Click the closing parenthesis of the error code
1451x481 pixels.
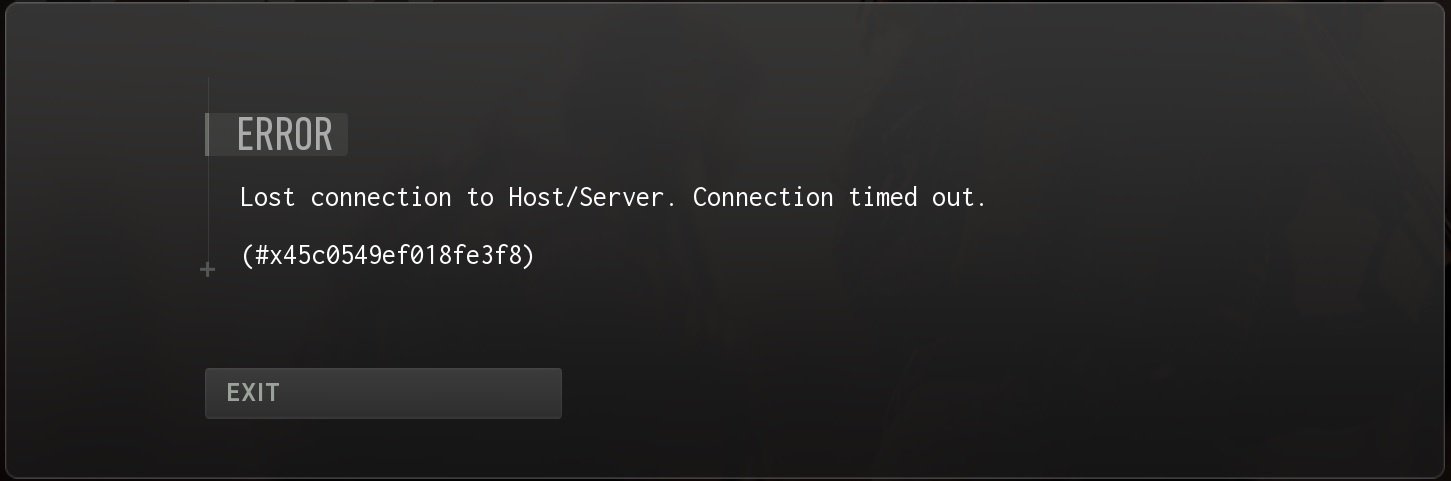coord(530,256)
